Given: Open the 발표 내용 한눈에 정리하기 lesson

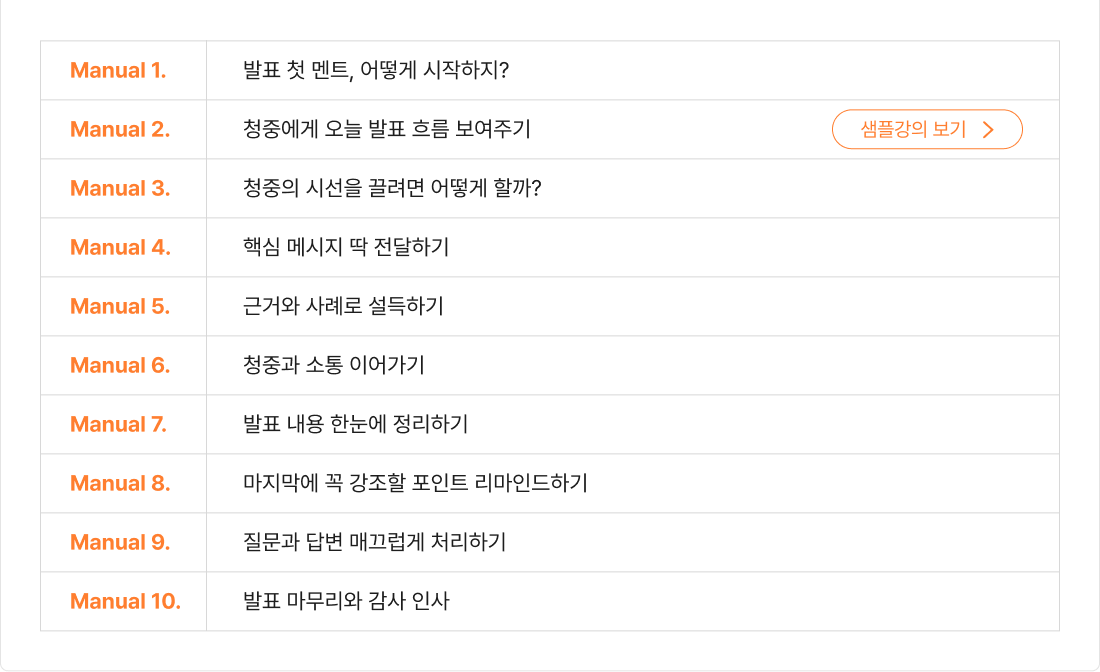Looking at the screenshot, I should 355,424.
